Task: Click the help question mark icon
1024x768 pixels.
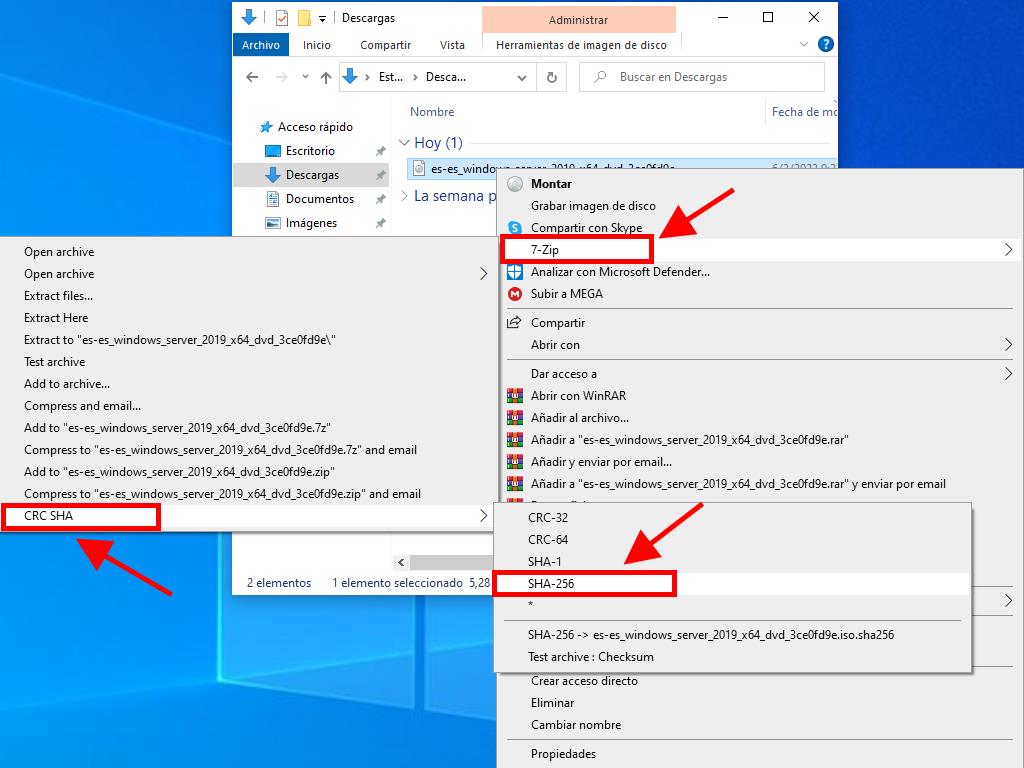Action: 825,44
